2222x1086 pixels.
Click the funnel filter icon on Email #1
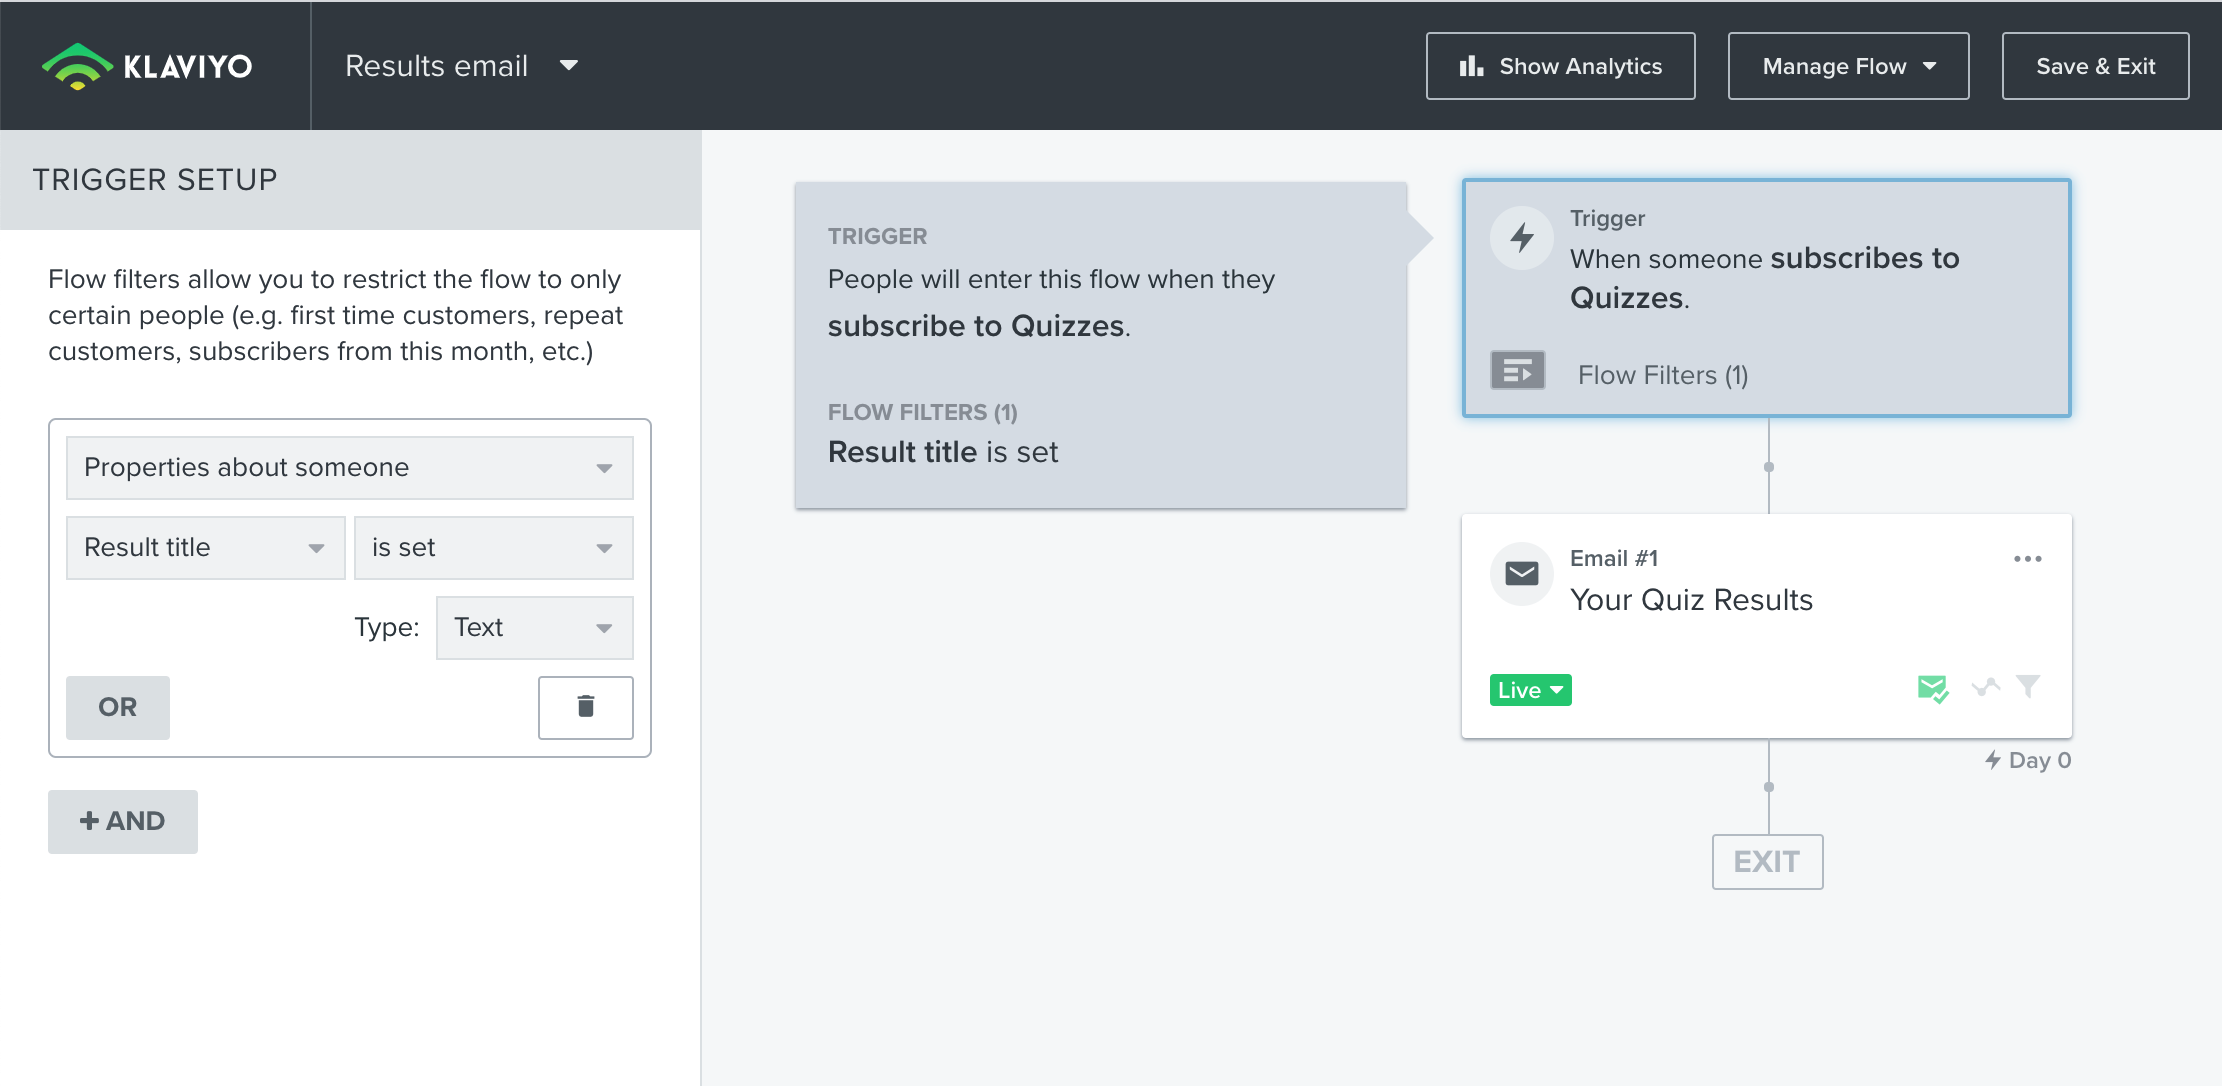click(x=2028, y=687)
